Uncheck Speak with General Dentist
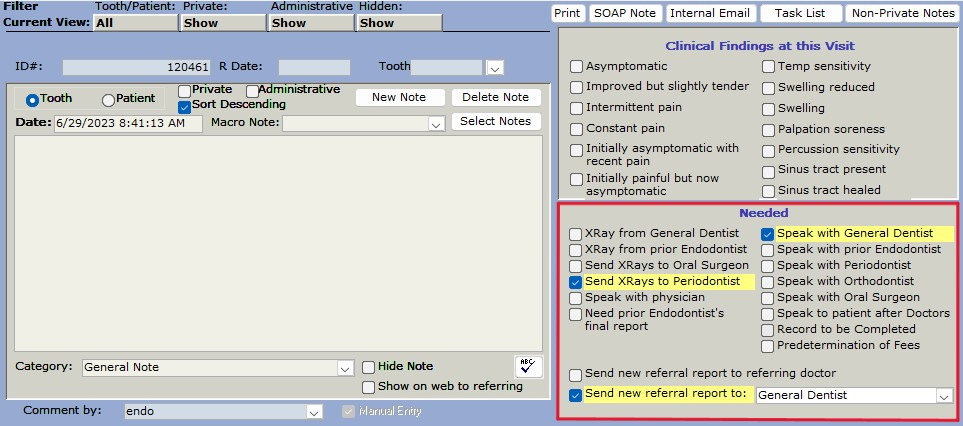This screenshot has height=426, width=963. coord(767,234)
